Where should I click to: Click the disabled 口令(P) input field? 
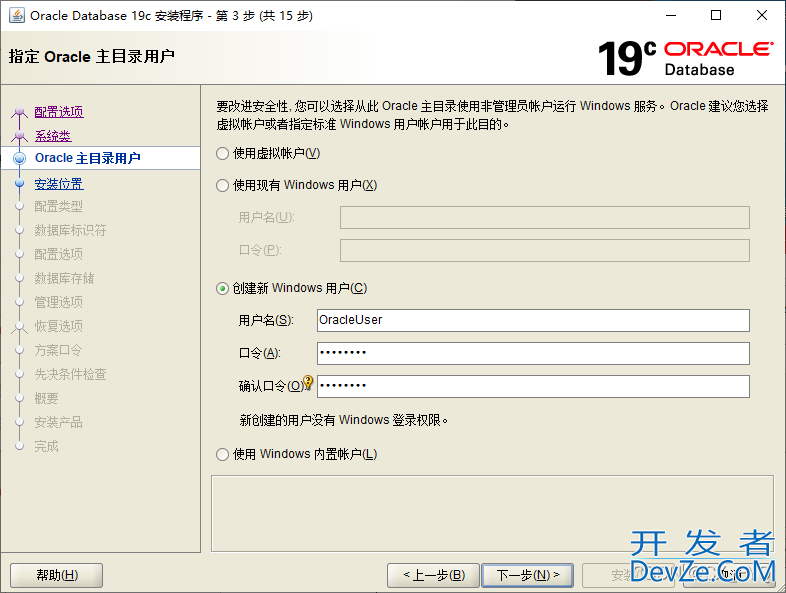[x=545, y=250]
